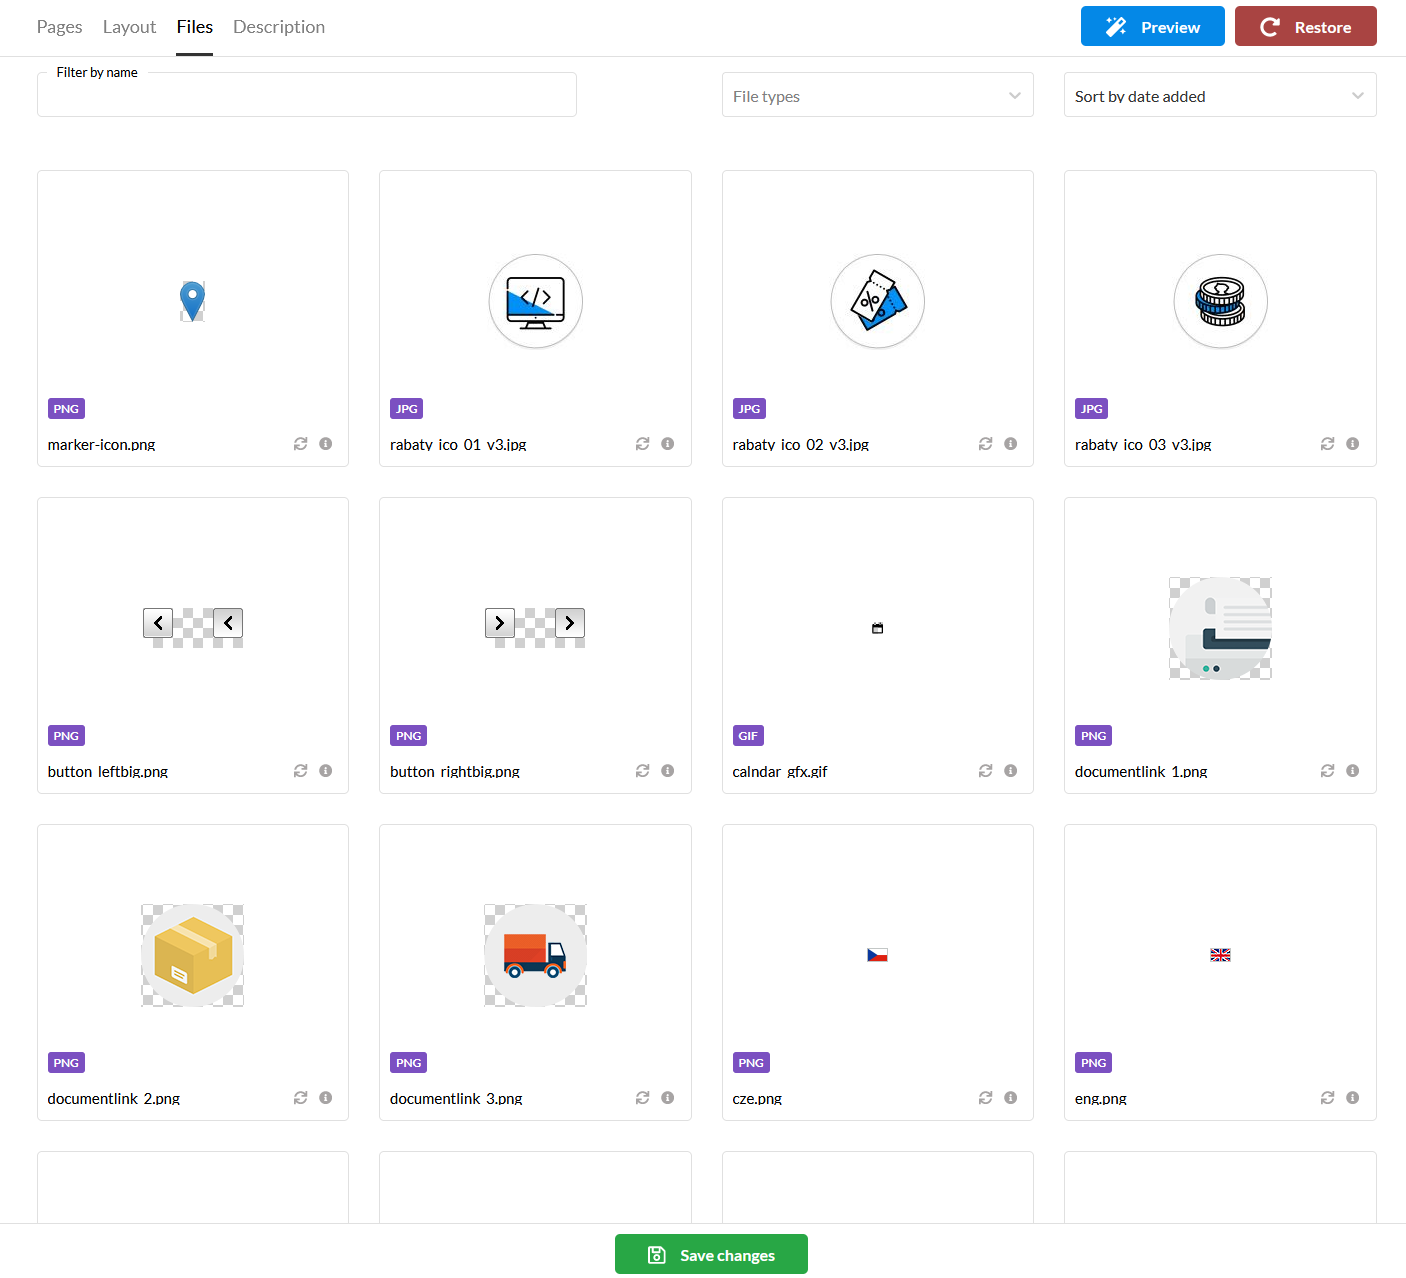Image resolution: width=1406 pixels, height=1278 pixels.
Task: Show info for cze.png
Action: [x=1011, y=1098]
